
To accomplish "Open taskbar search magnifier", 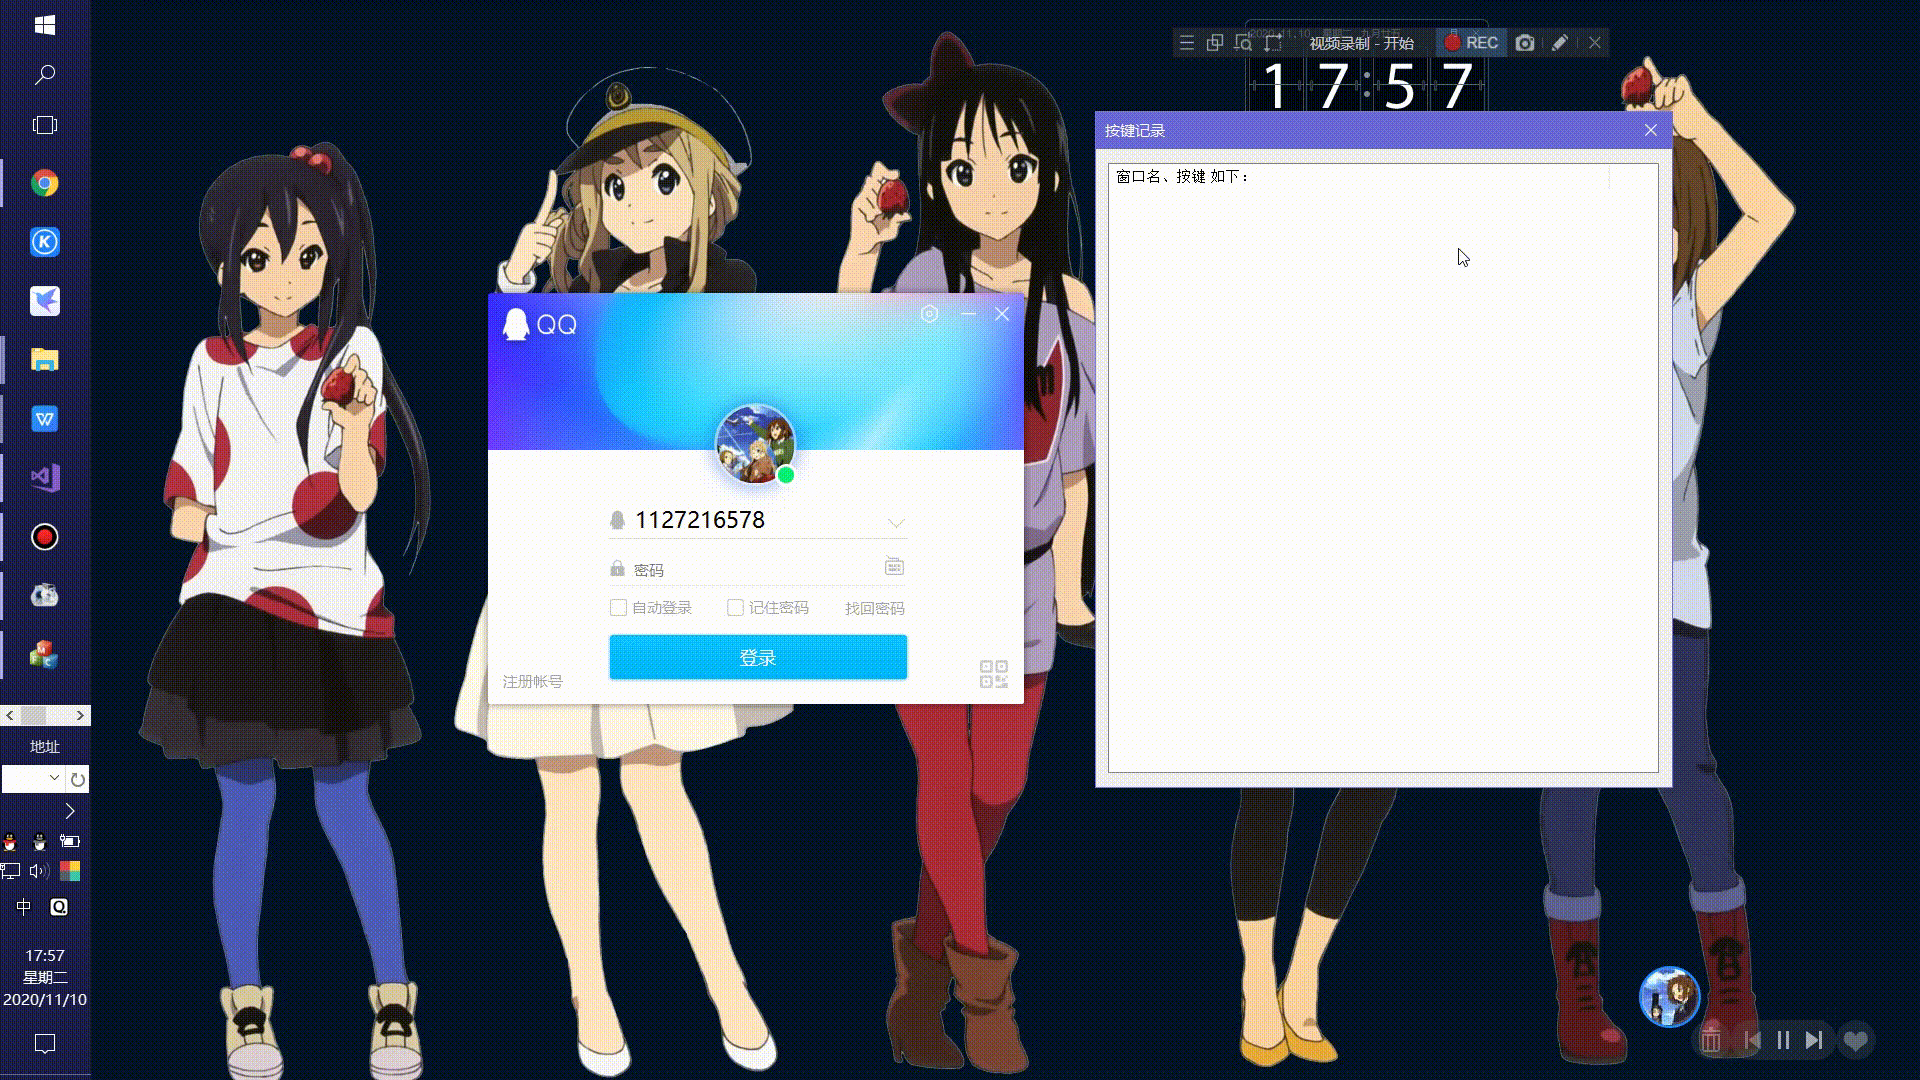I will tap(44, 75).
